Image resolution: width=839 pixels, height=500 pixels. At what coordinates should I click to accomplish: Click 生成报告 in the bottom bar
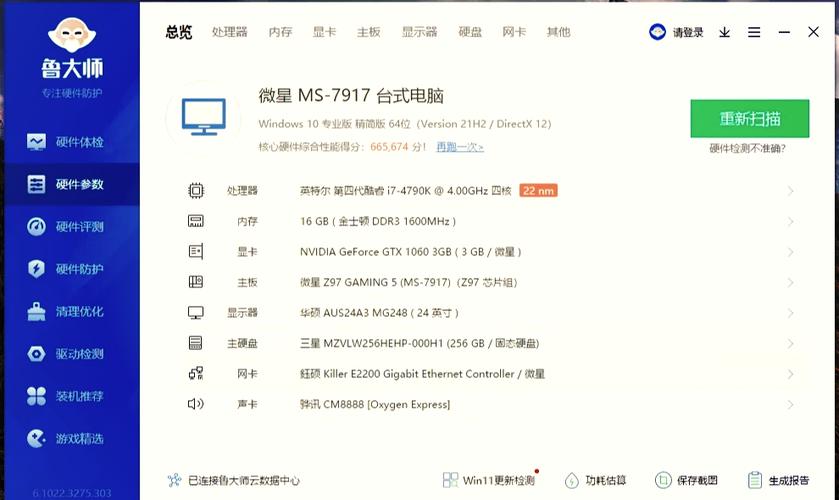(x=778, y=480)
